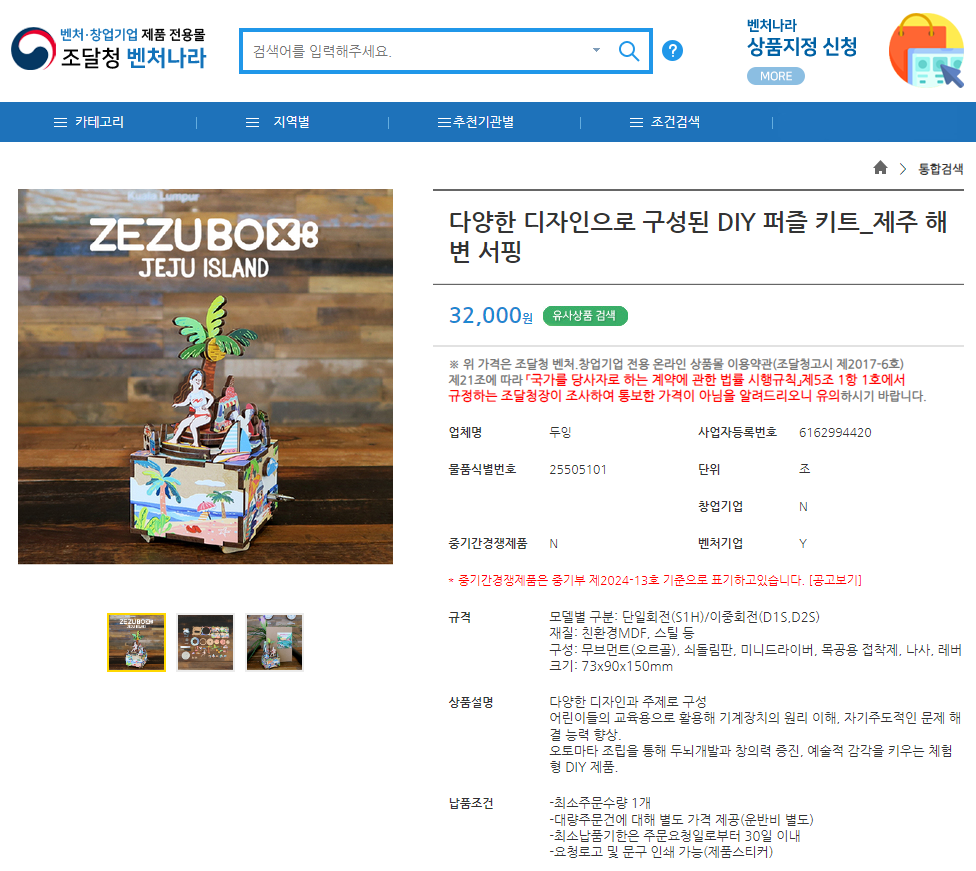Viewport: 976px width, 871px height.
Task: Click the hamburger icon beside 카테고리
Action: coord(60,123)
